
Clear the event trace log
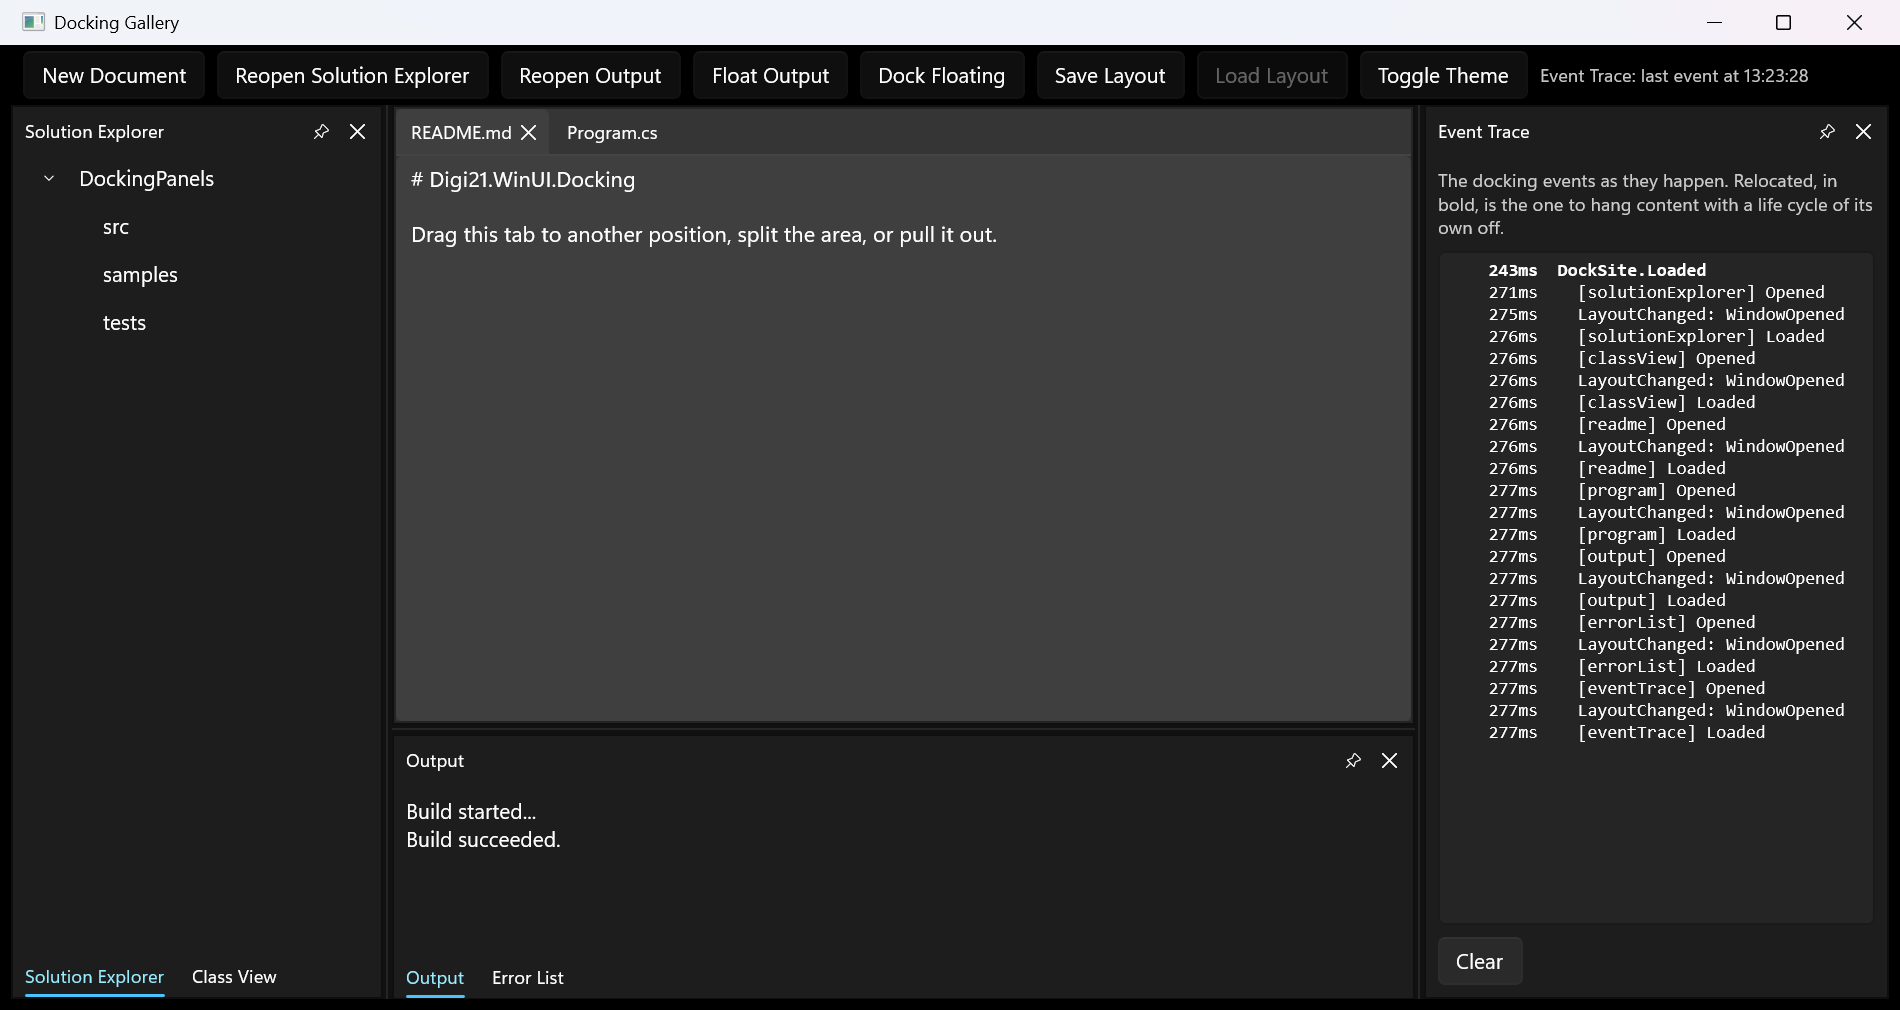[x=1479, y=962]
